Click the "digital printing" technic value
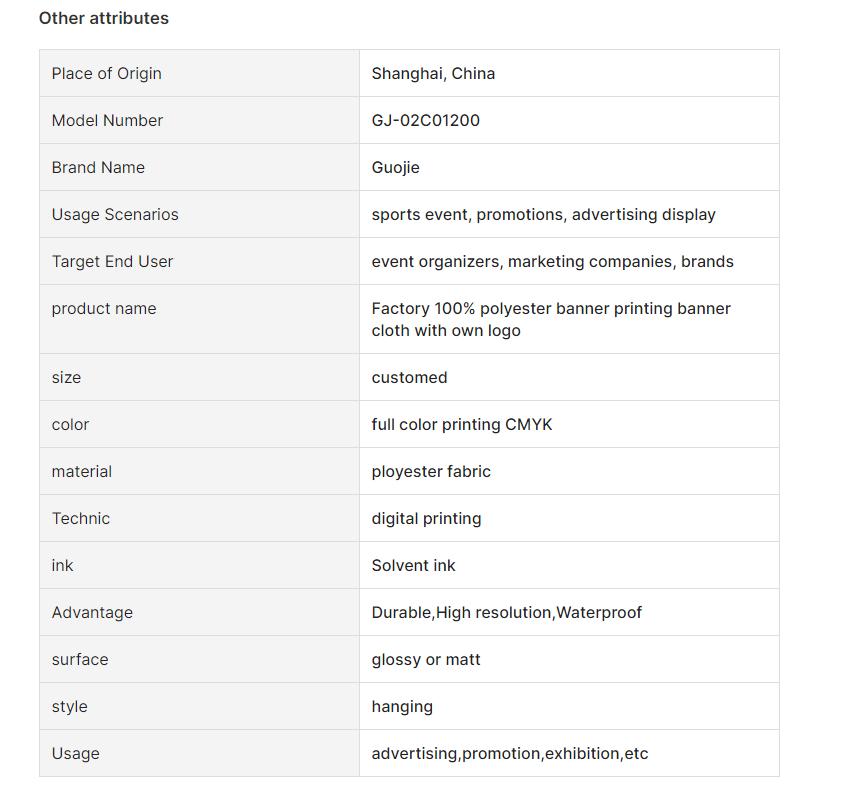The height and width of the screenshot is (794, 841). pos(426,518)
